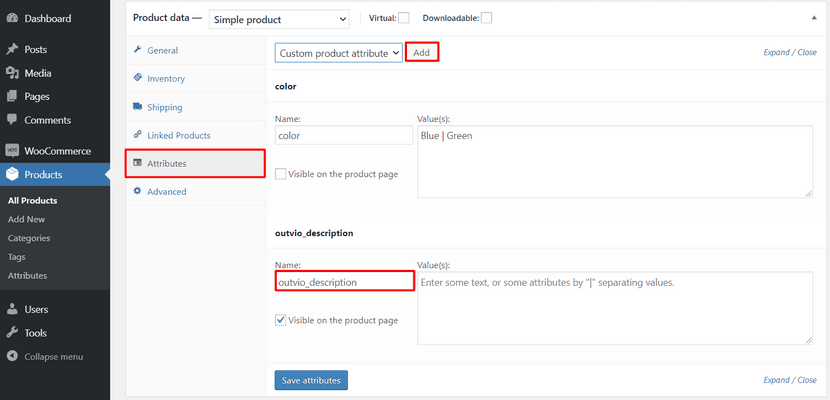Screen dimensions: 830x400
Task: Click the Add attribute button
Action: pos(422,53)
